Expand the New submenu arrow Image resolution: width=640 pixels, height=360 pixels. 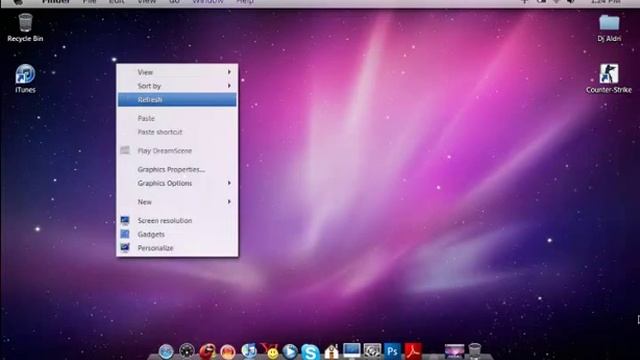(229, 202)
